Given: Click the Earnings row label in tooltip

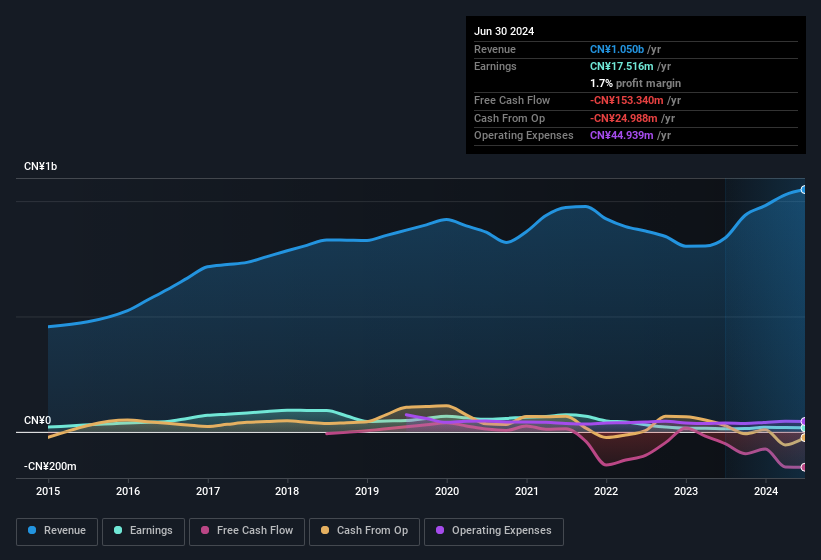Looking at the screenshot, I should click(x=495, y=66).
